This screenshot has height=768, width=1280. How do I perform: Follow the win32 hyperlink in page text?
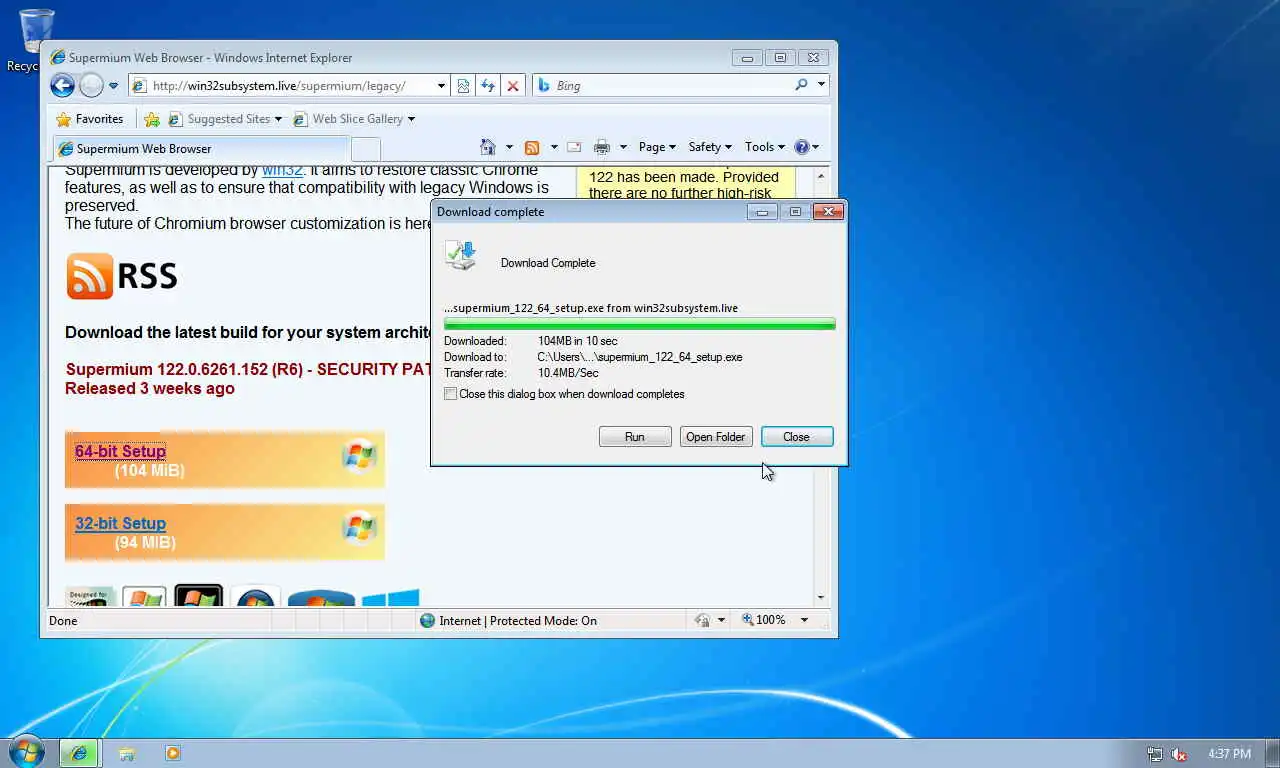click(x=282, y=171)
